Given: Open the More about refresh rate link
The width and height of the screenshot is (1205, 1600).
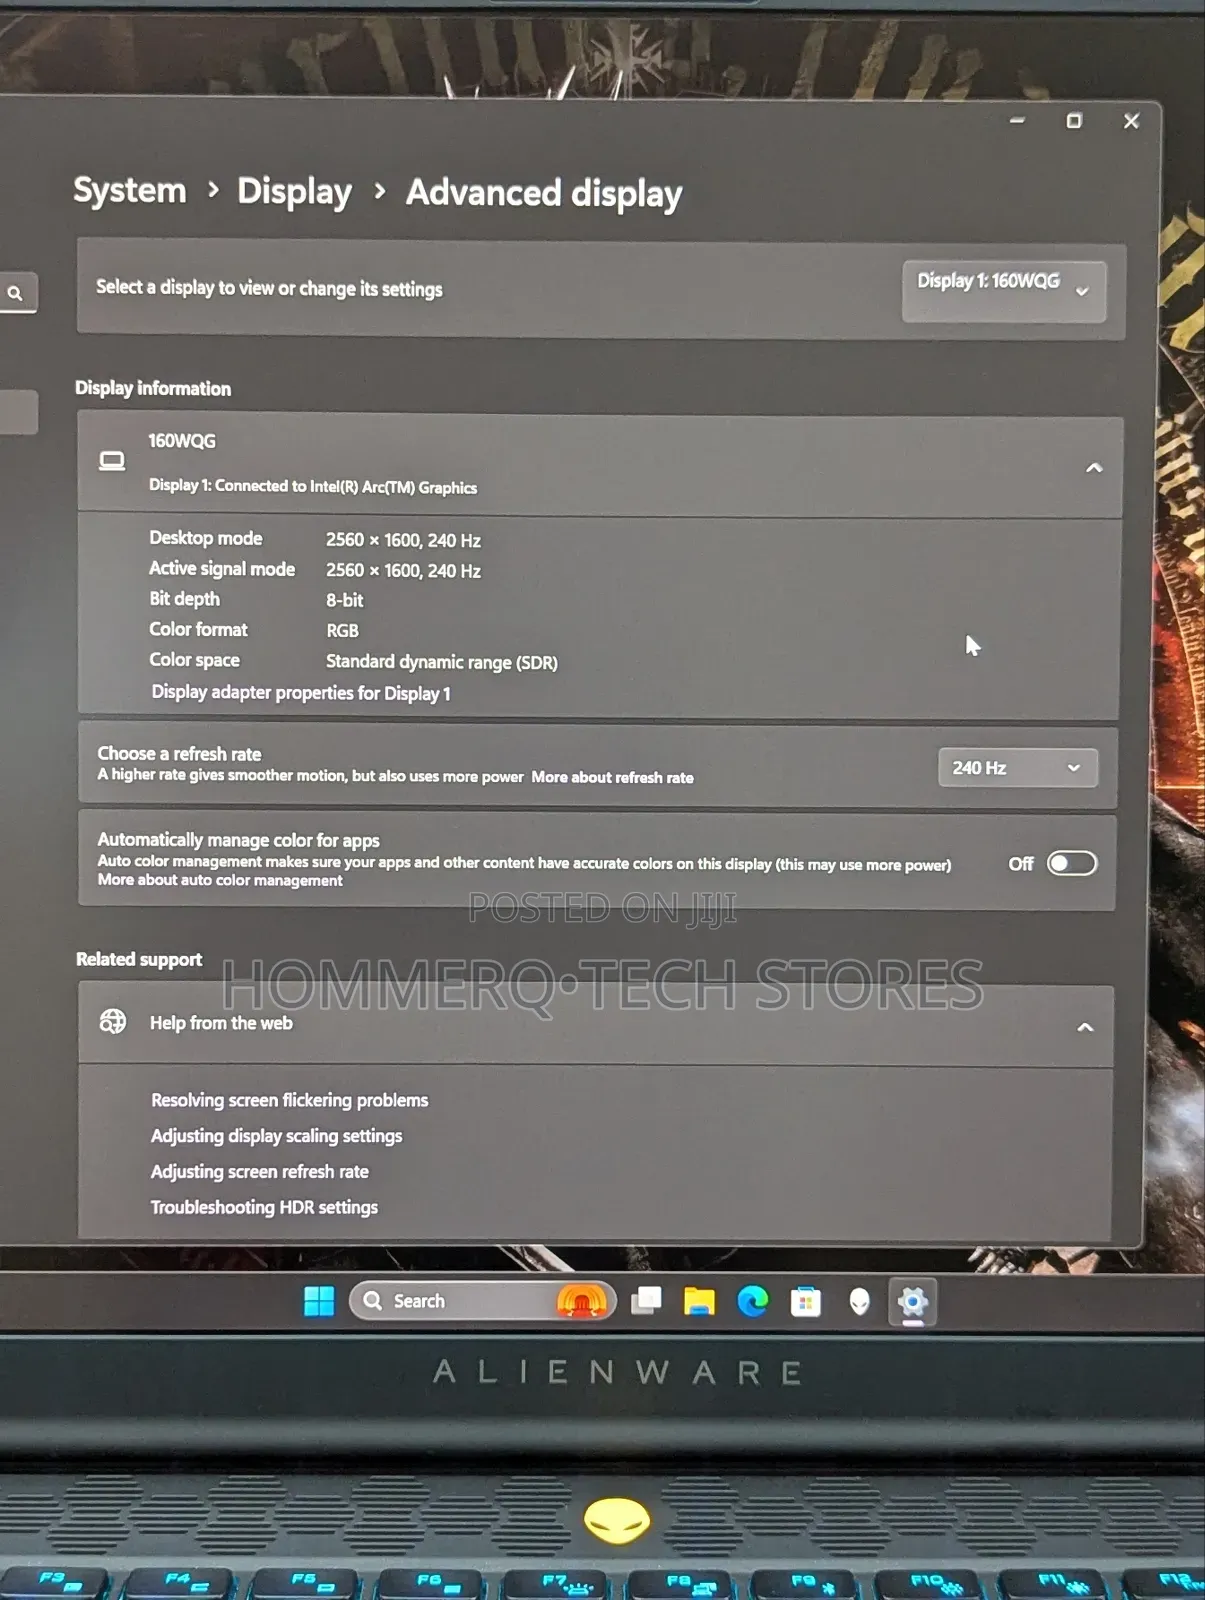Looking at the screenshot, I should point(612,777).
